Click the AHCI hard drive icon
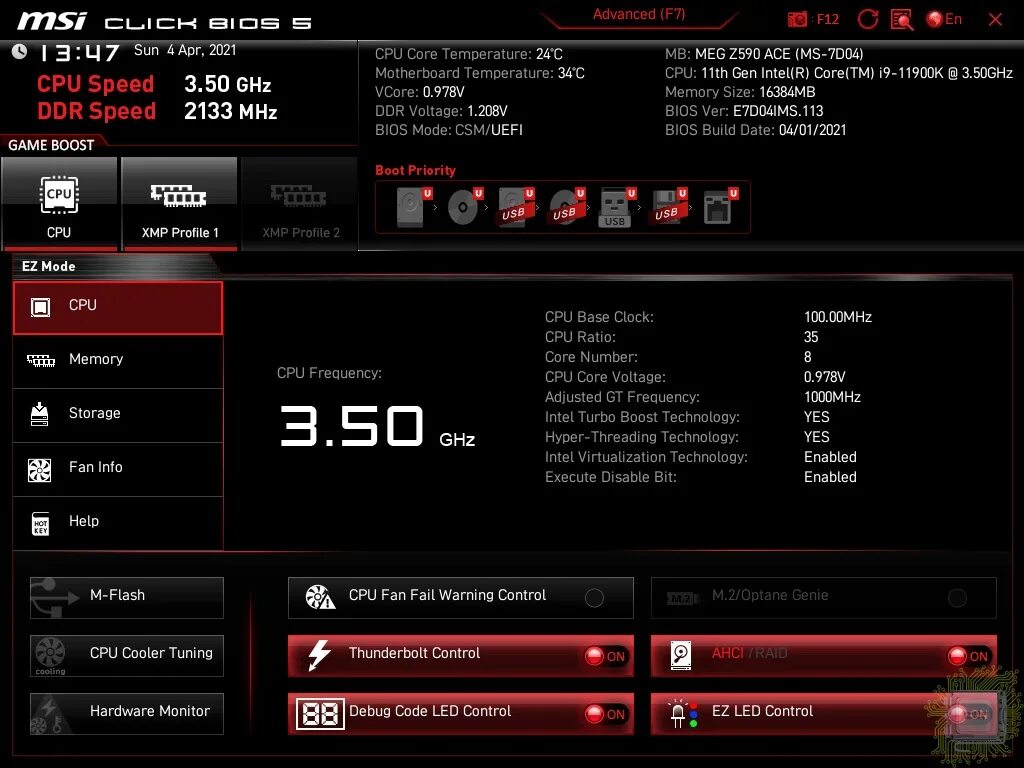Image resolution: width=1024 pixels, height=768 pixels. [680, 655]
